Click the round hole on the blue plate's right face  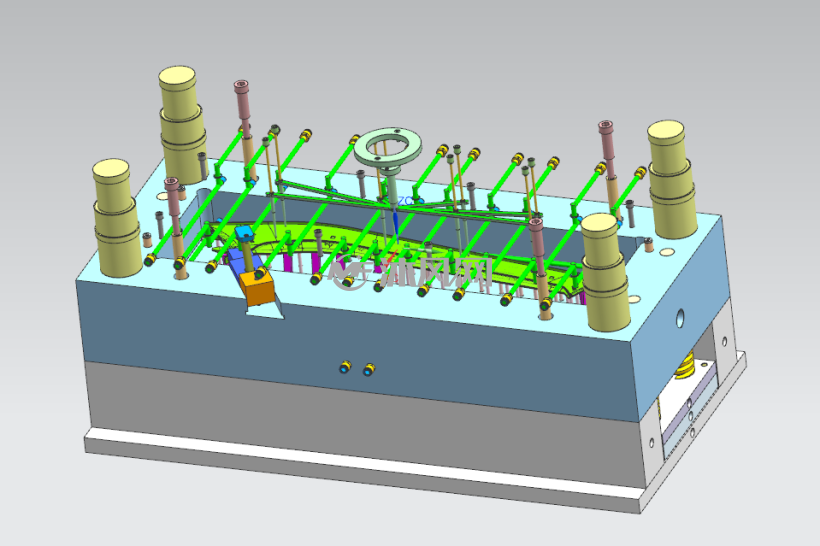680,318
